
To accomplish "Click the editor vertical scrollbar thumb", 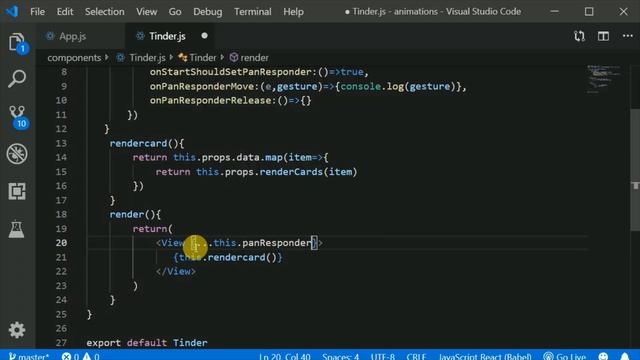I will coord(635,170).
